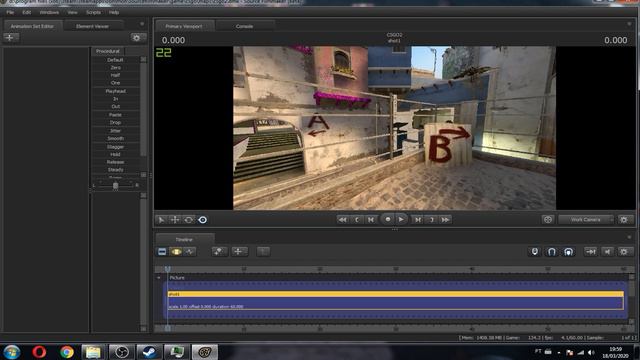Screen dimensions: 640x360
Task: Apply the Drop procedural preset
Action: click(x=116, y=122)
